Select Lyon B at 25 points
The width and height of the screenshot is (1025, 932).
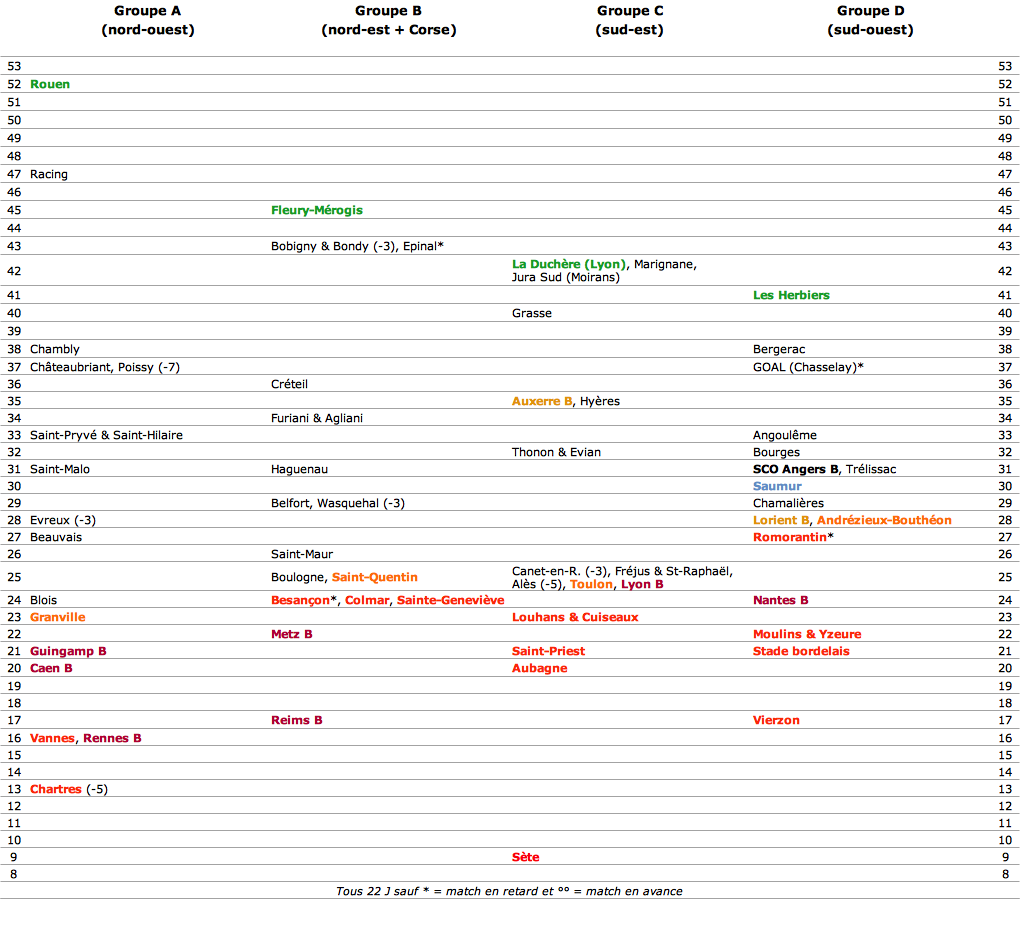tap(642, 584)
